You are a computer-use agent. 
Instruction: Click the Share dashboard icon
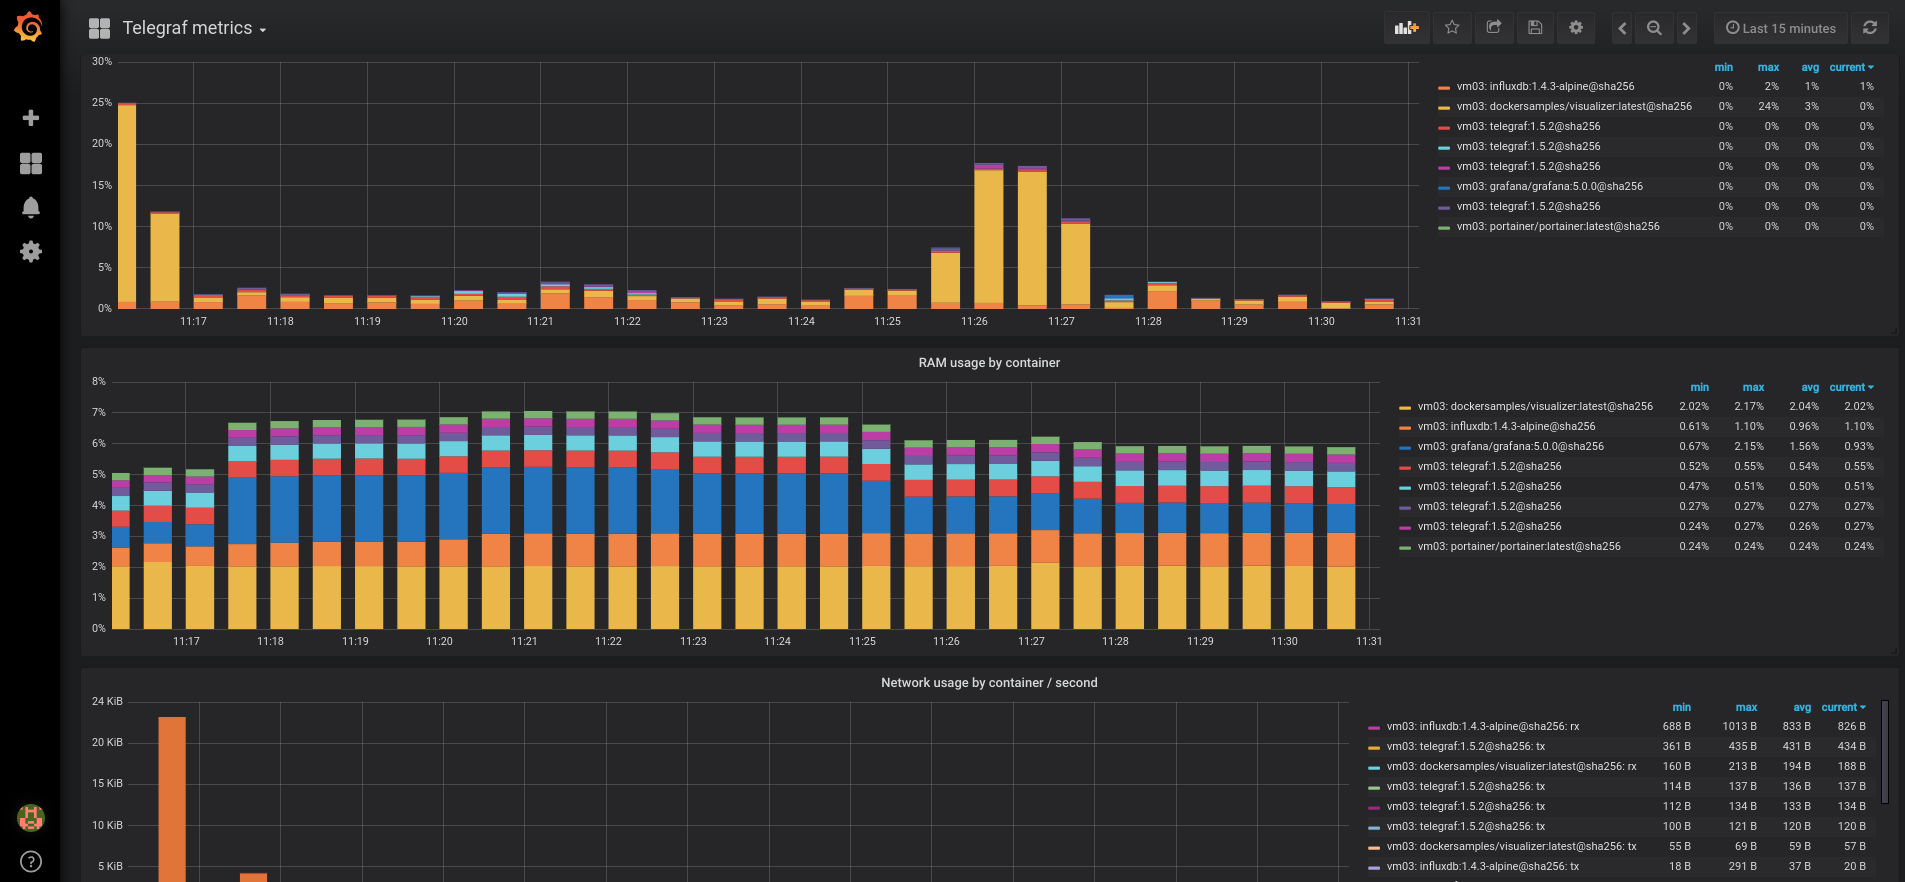point(1494,28)
